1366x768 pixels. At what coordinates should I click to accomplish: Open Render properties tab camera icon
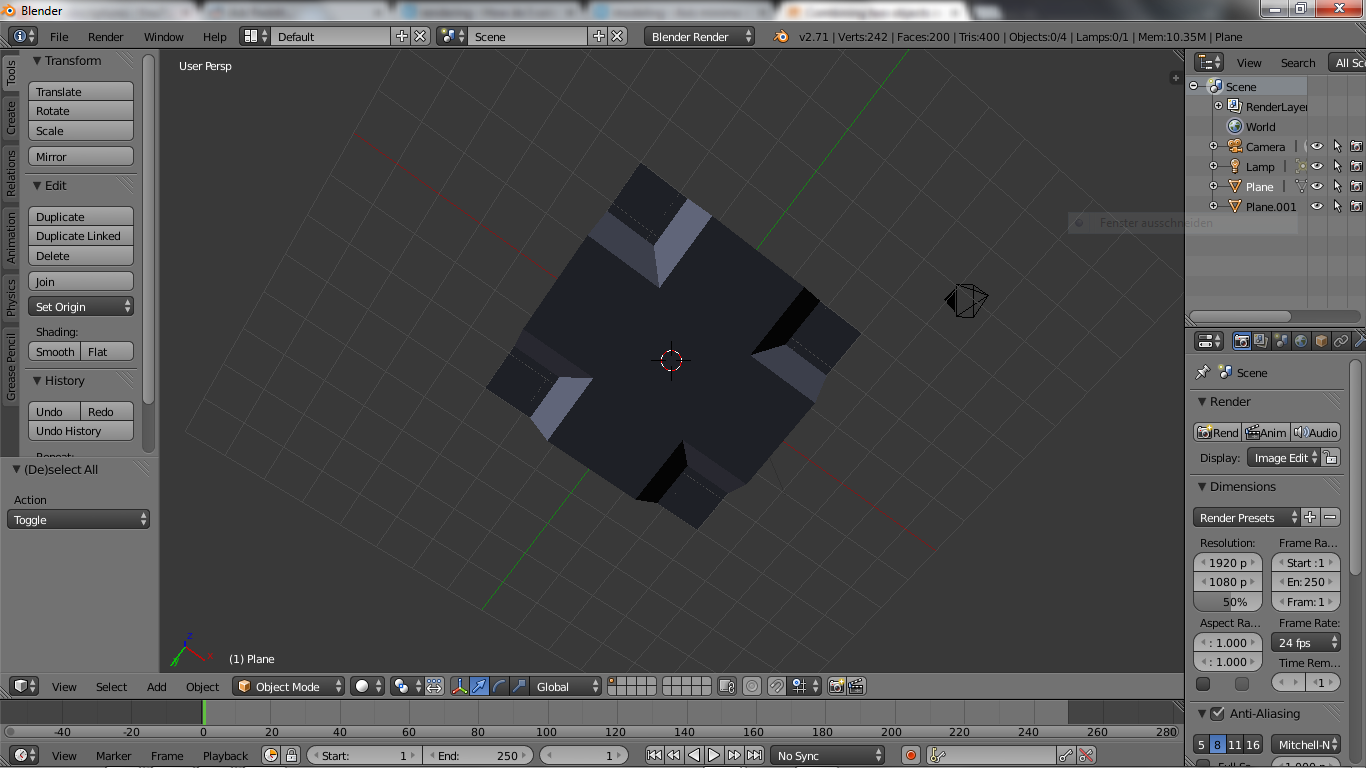coord(1241,341)
